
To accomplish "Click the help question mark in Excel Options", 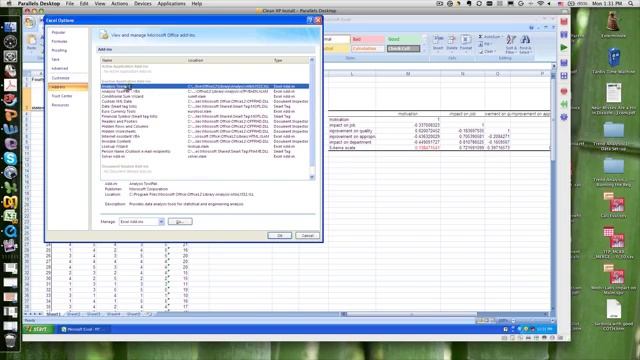I will (x=309, y=20).
